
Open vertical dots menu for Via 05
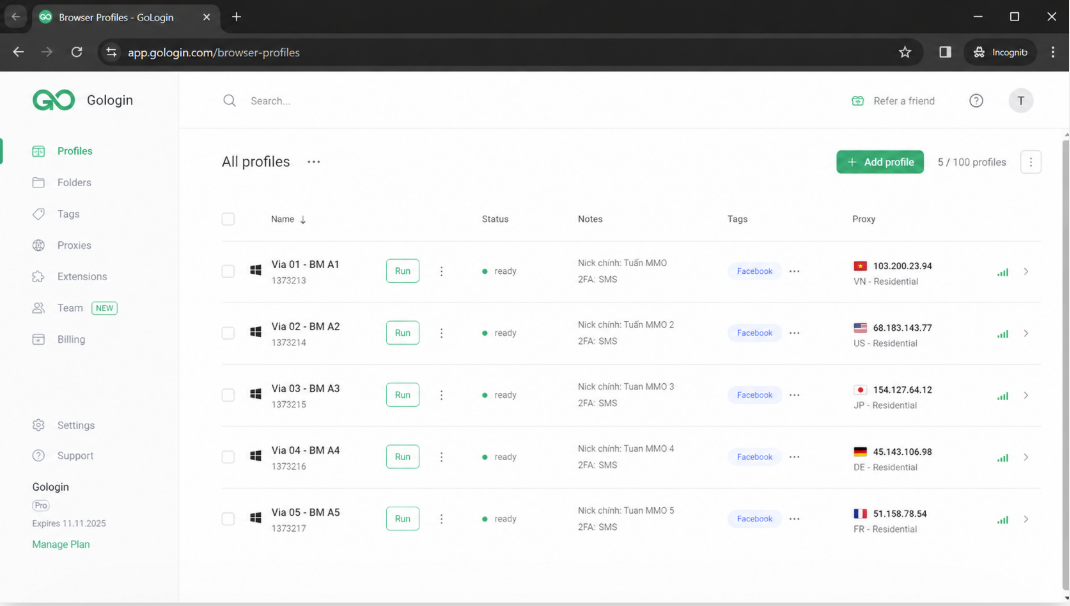click(442, 519)
